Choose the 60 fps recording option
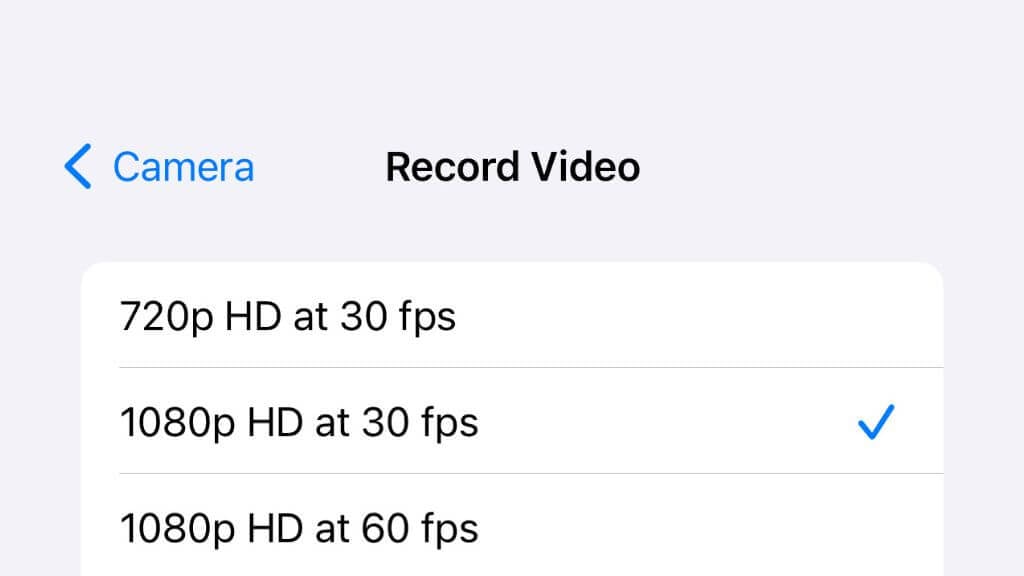 [512, 526]
